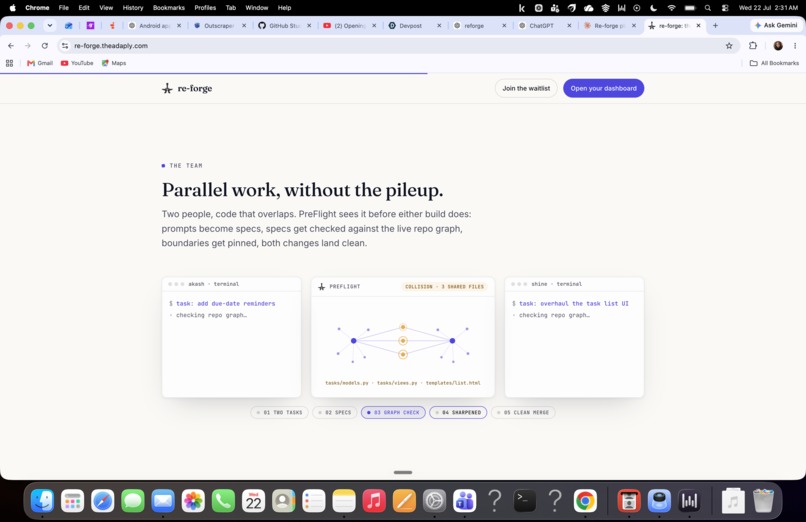Select the 03 Graph Check step pill
This screenshot has width=806, height=522.
pos(393,413)
